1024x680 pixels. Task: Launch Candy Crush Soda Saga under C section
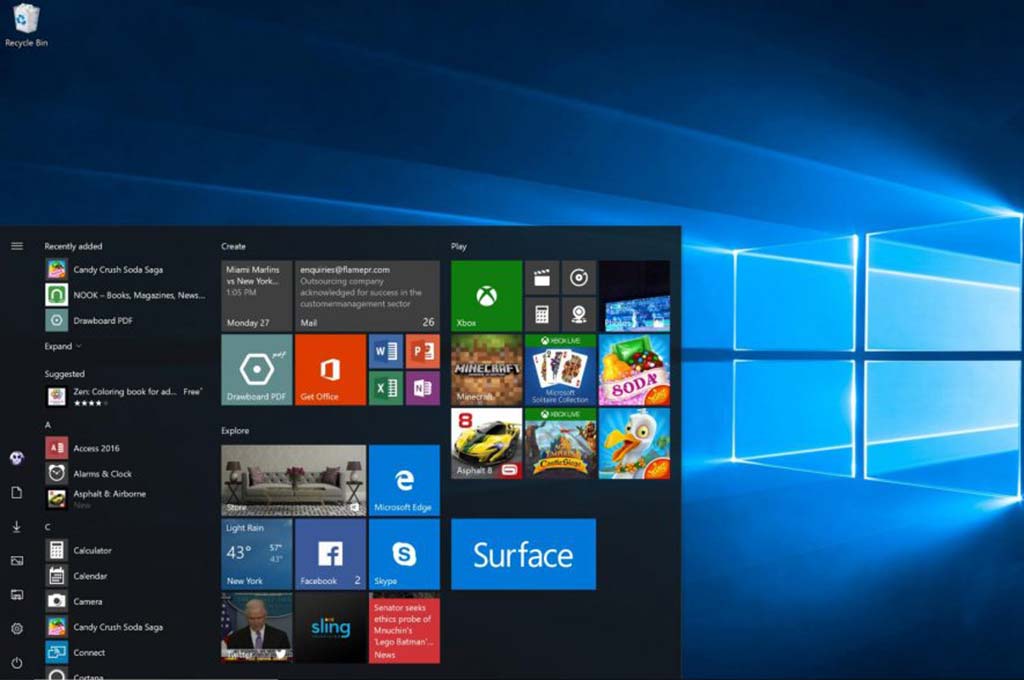[125, 626]
